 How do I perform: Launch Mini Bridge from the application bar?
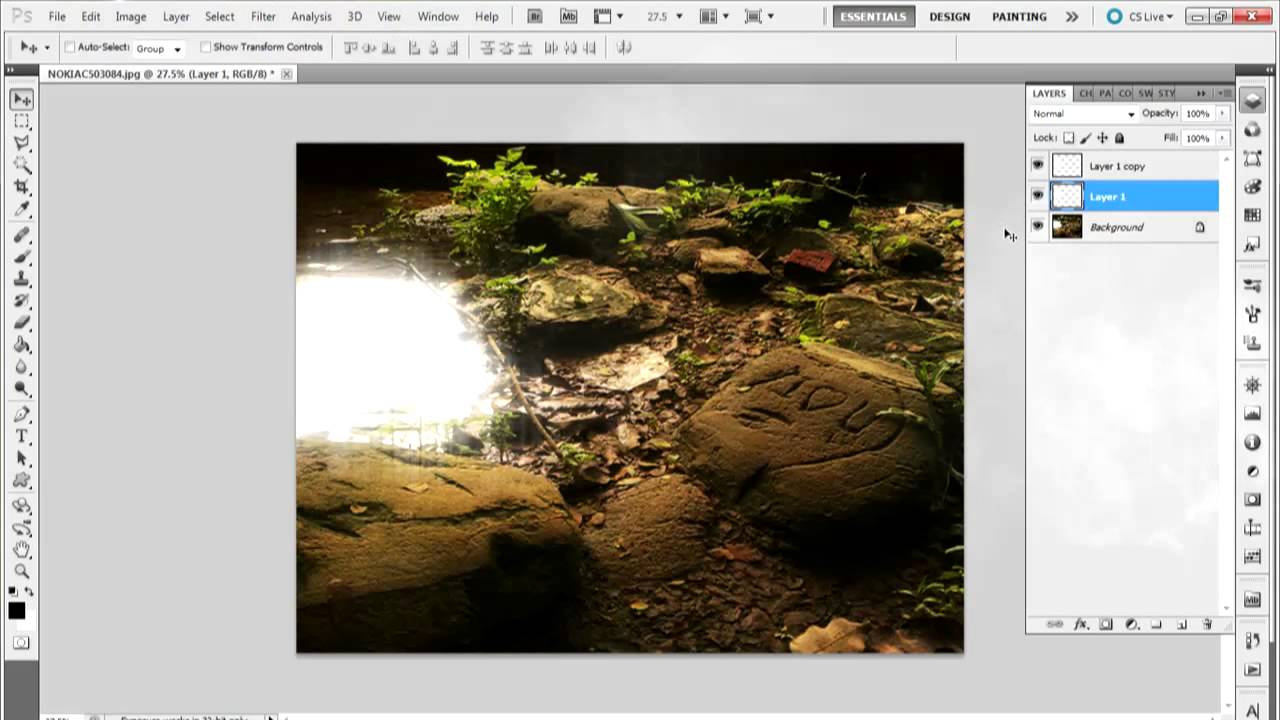pos(569,16)
